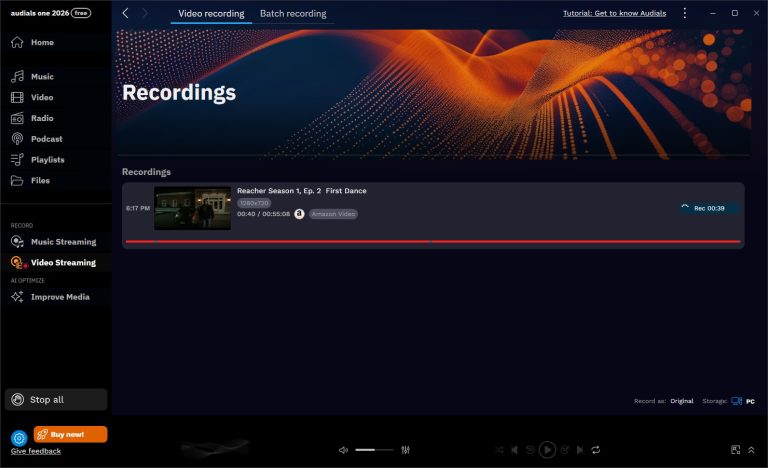Open the equalizer settings icon
Image resolution: width=768 pixels, height=468 pixels.
(x=405, y=450)
